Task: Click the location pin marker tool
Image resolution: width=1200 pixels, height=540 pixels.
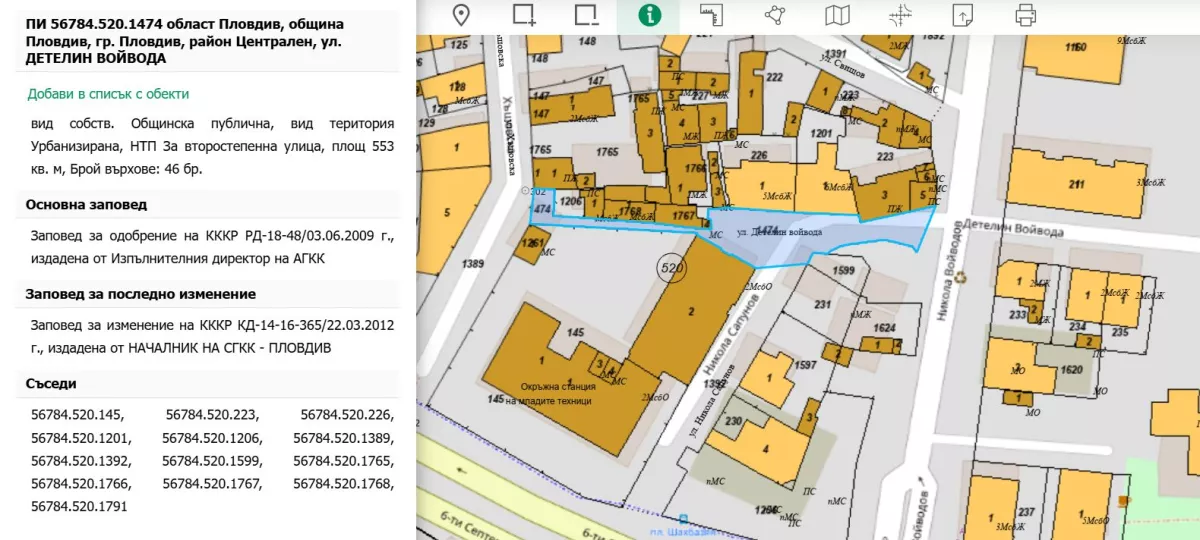Action: click(x=461, y=15)
